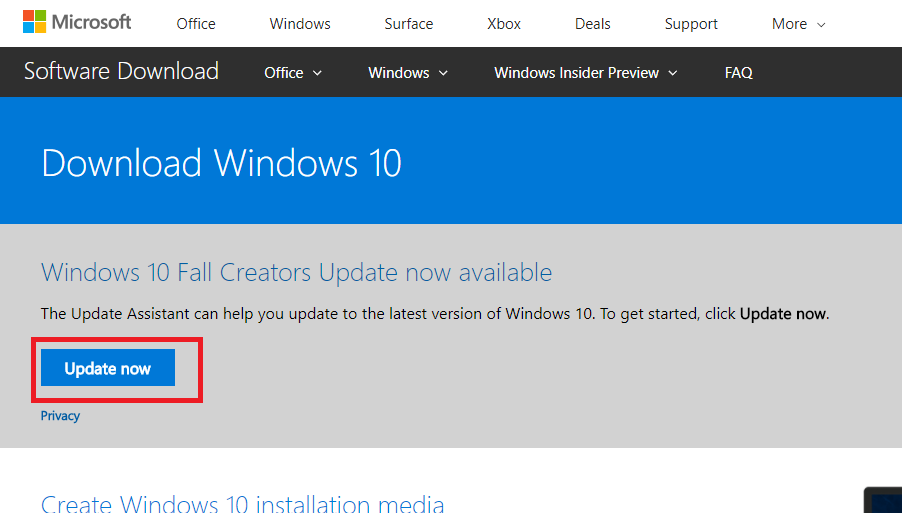Select the Surface navigation link
902x513 pixels.
(408, 24)
